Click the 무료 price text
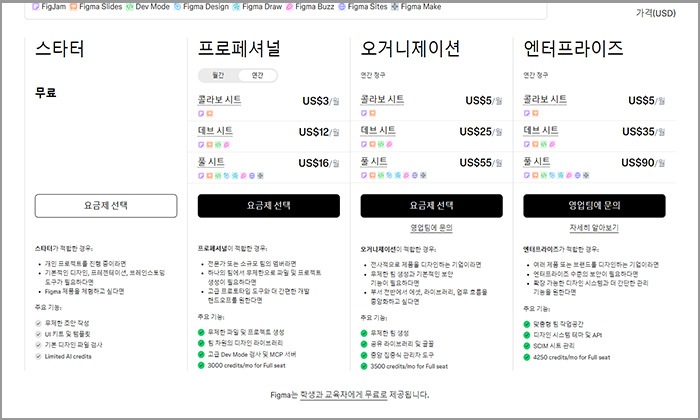 pyautogui.click(x=46, y=93)
